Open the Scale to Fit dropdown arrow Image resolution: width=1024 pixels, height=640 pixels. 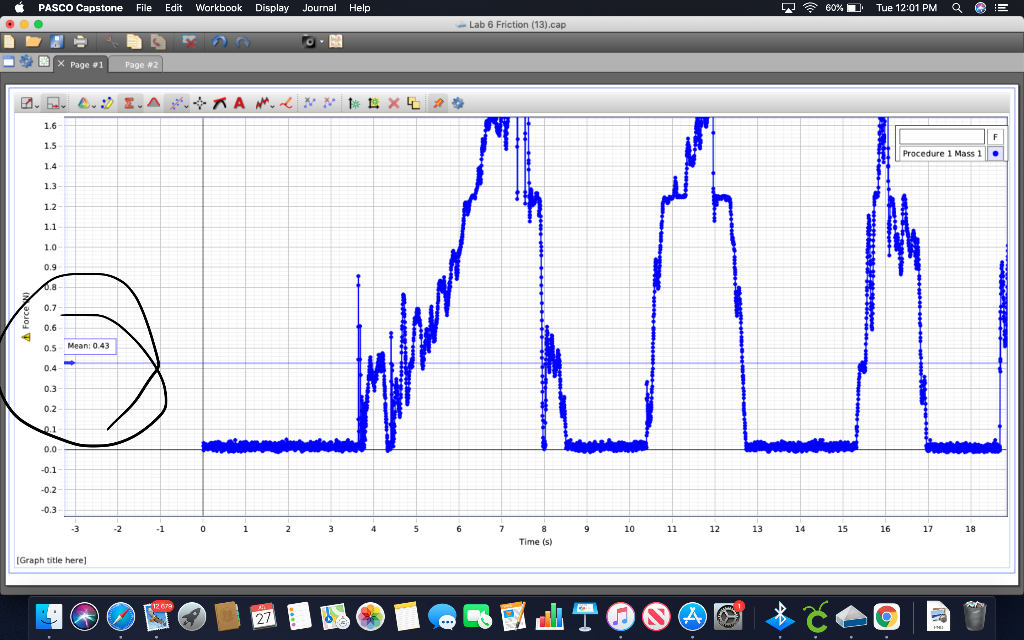tap(37, 106)
